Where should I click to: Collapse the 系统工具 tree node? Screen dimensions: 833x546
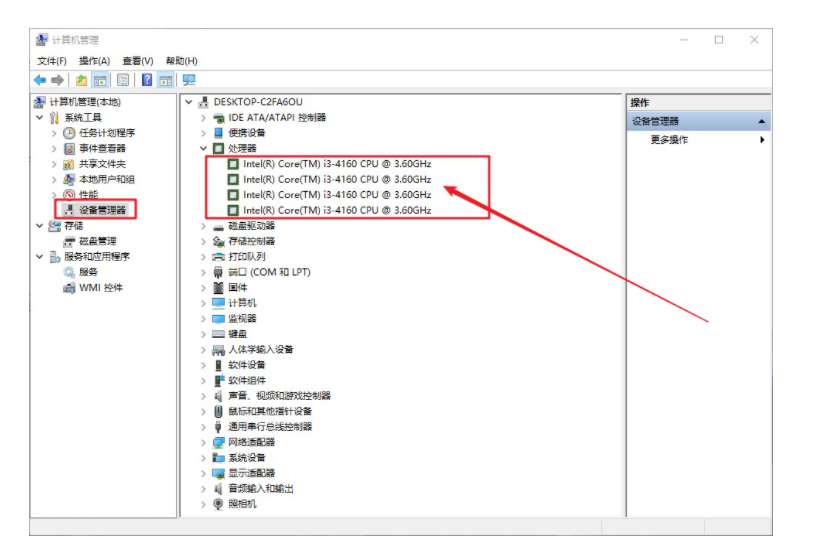pyautogui.click(x=40, y=118)
